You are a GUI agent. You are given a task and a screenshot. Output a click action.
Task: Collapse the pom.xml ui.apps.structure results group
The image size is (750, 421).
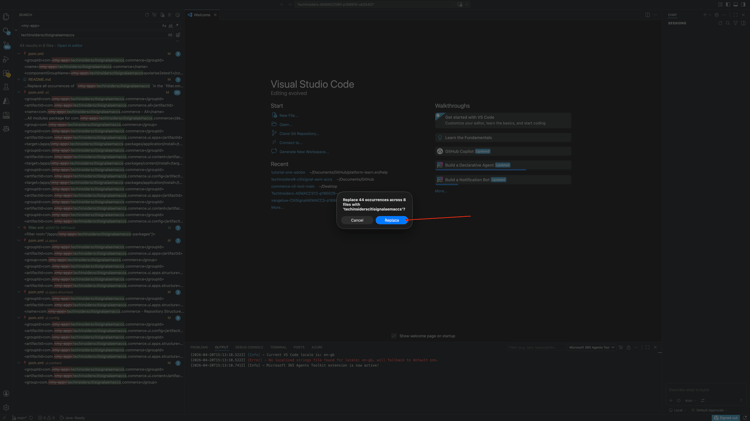point(19,292)
